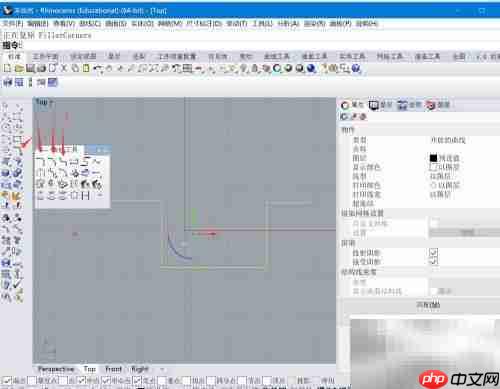The image size is (500, 389).
Task: Click the blue sphere render icon
Action: click(x=311, y=68)
